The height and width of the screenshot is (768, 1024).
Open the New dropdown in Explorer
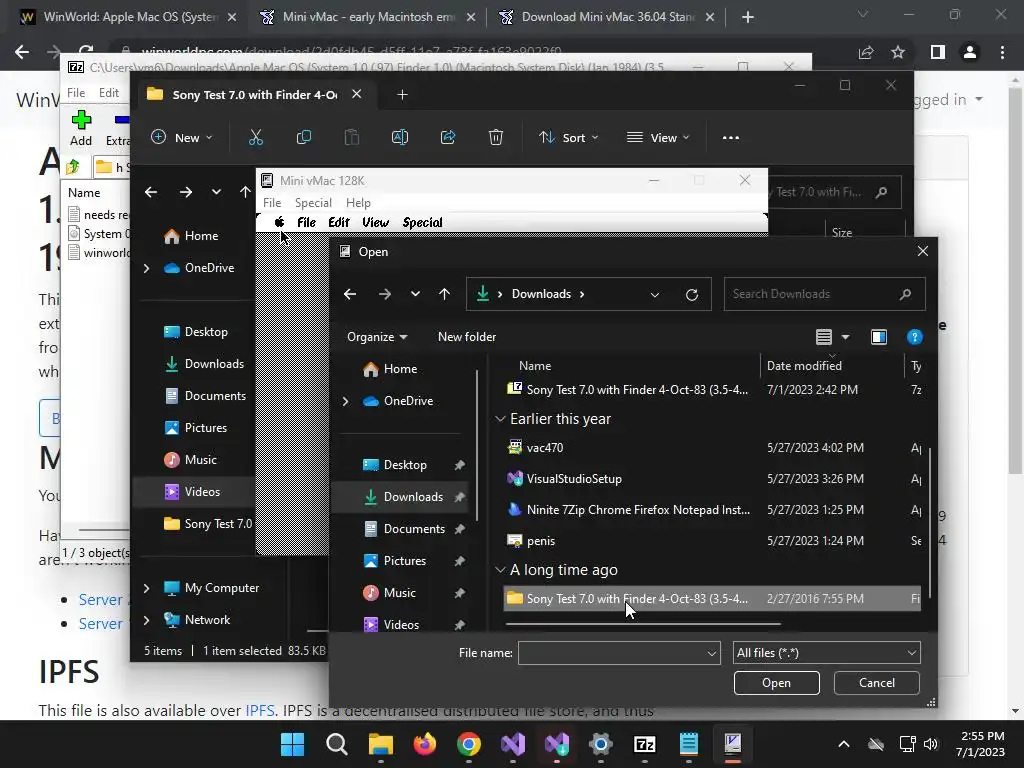pyautogui.click(x=182, y=138)
